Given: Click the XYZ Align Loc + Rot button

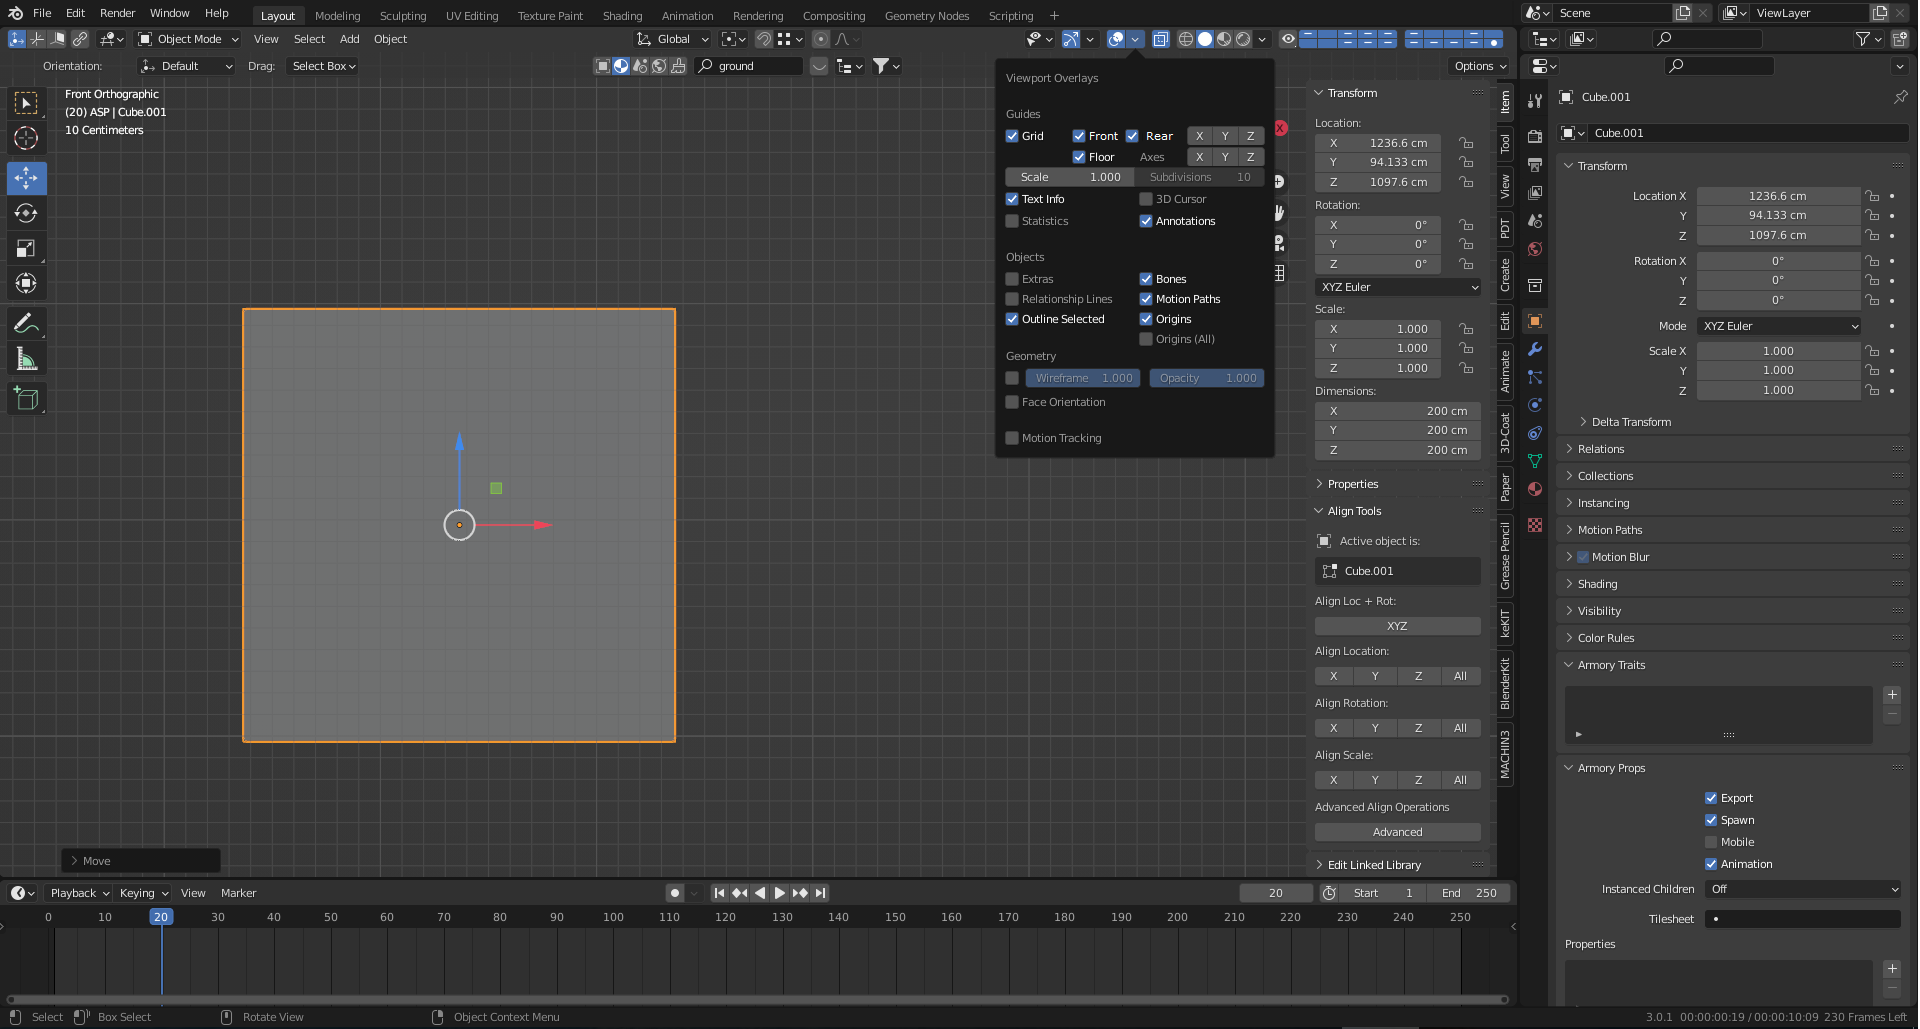Looking at the screenshot, I should 1398,626.
